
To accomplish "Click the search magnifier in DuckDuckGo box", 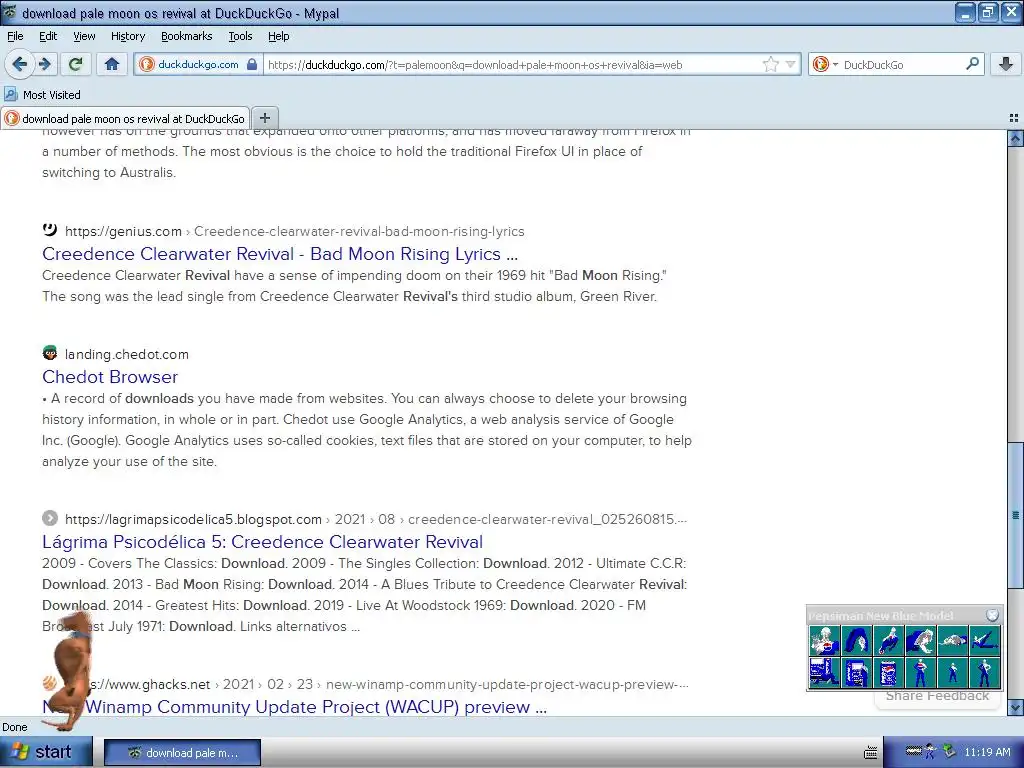I will click(972, 64).
